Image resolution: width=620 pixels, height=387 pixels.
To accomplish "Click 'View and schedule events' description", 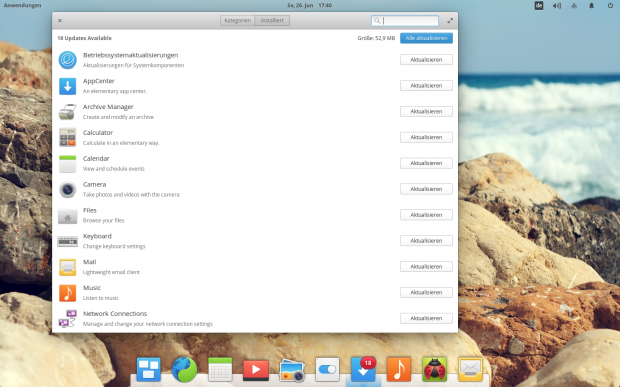I will click(x=113, y=169).
